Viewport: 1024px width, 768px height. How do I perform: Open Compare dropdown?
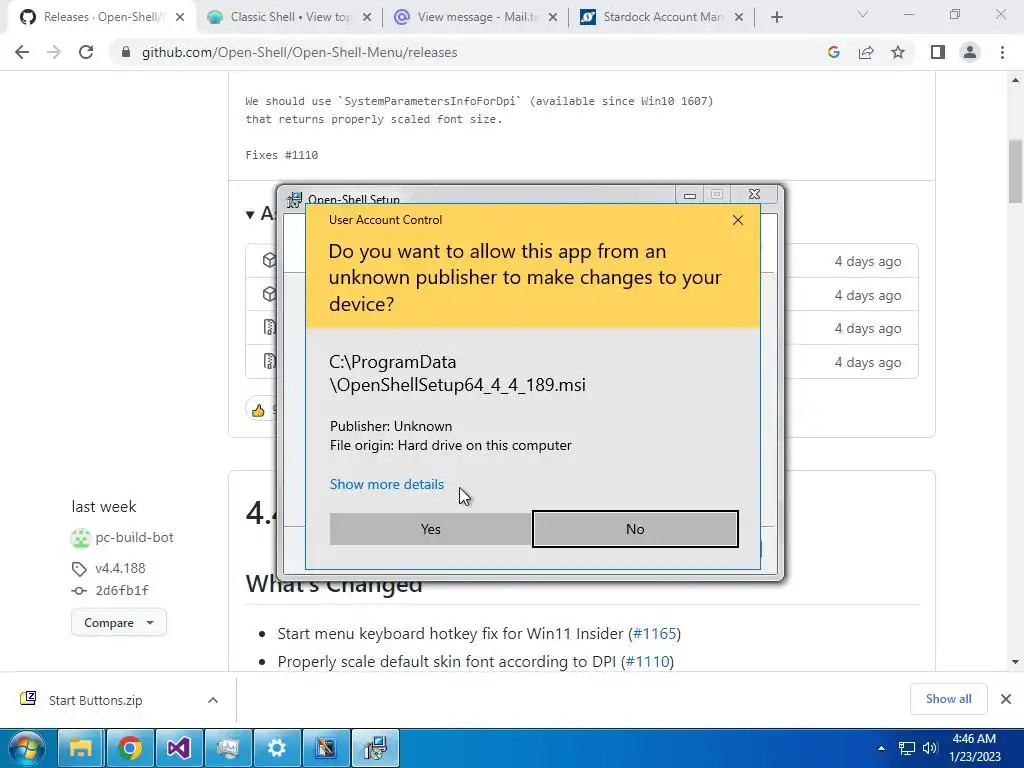click(119, 622)
